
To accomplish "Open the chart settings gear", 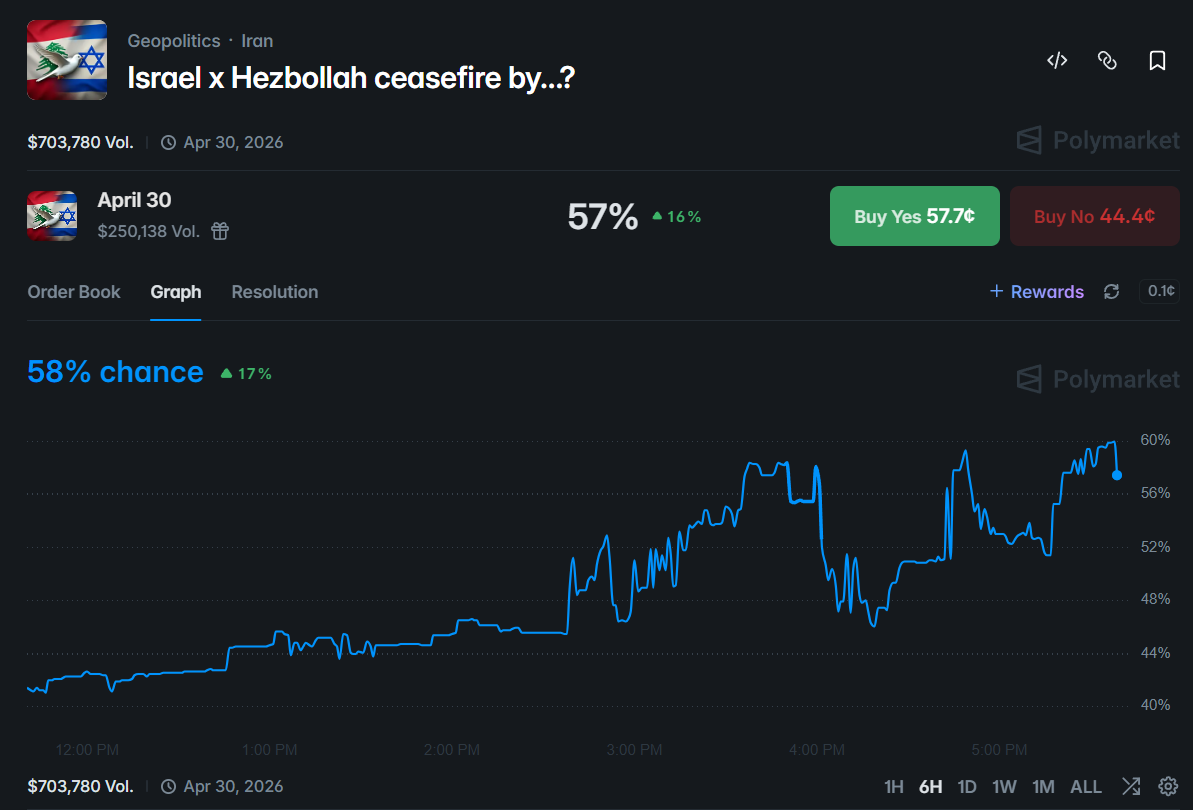I will pyautogui.click(x=1167, y=786).
